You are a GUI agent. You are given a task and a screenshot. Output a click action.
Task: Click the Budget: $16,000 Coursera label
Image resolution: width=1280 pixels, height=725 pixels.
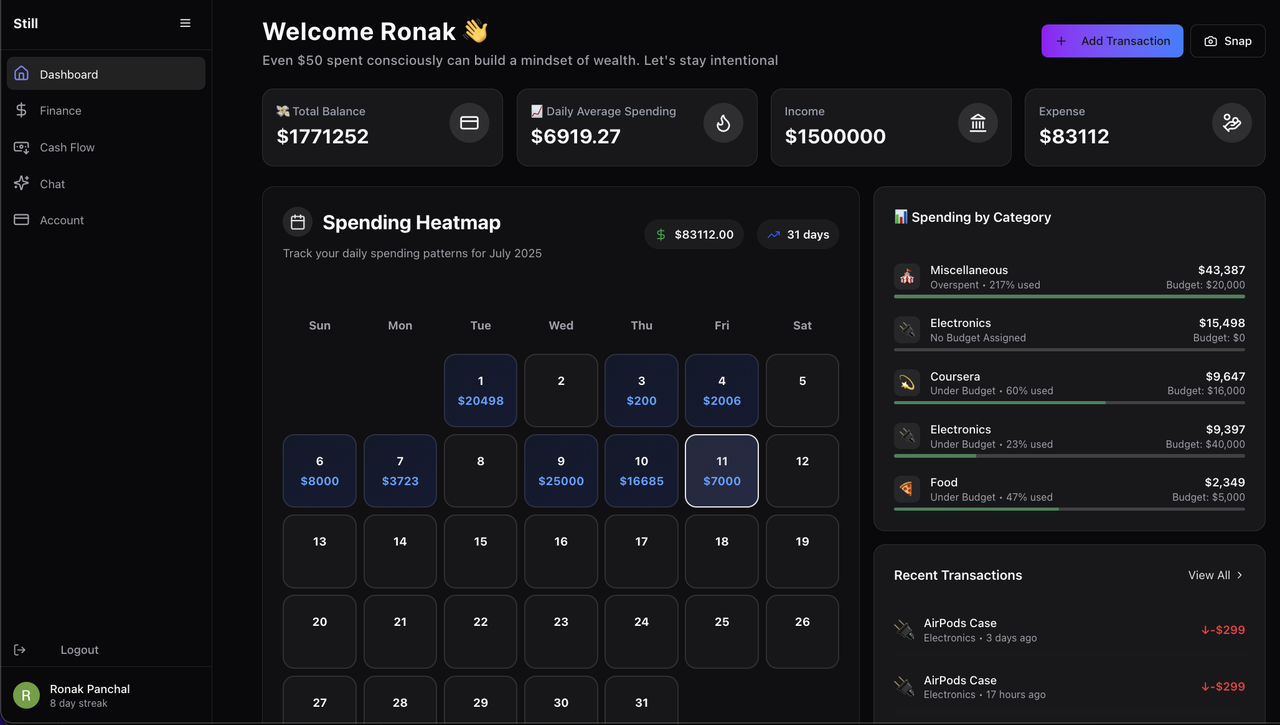tap(1206, 391)
